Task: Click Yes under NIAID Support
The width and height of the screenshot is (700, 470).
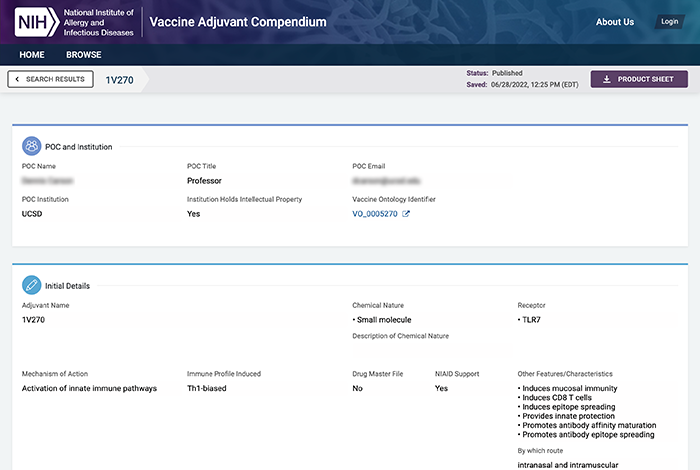Action: pyautogui.click(x=441, y=388)
